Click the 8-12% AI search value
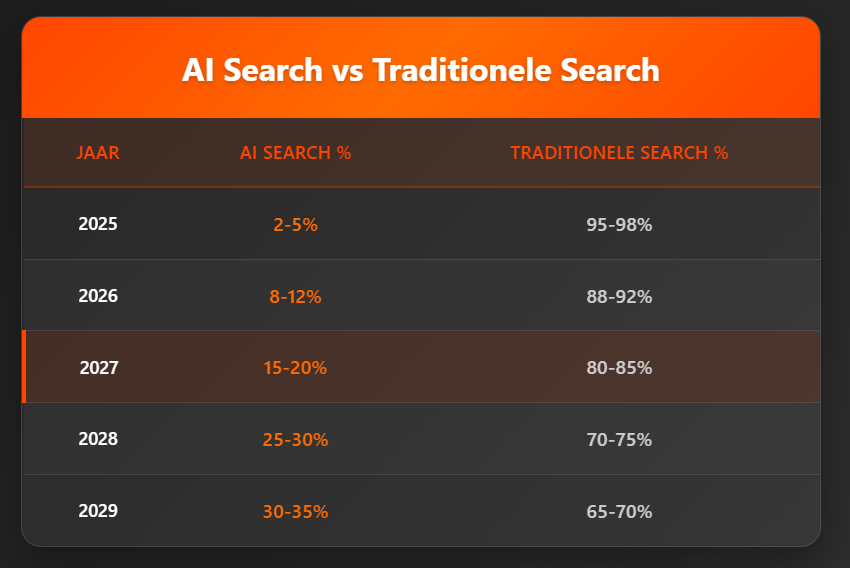The image size is (850, 568). (x=295, y=296)
